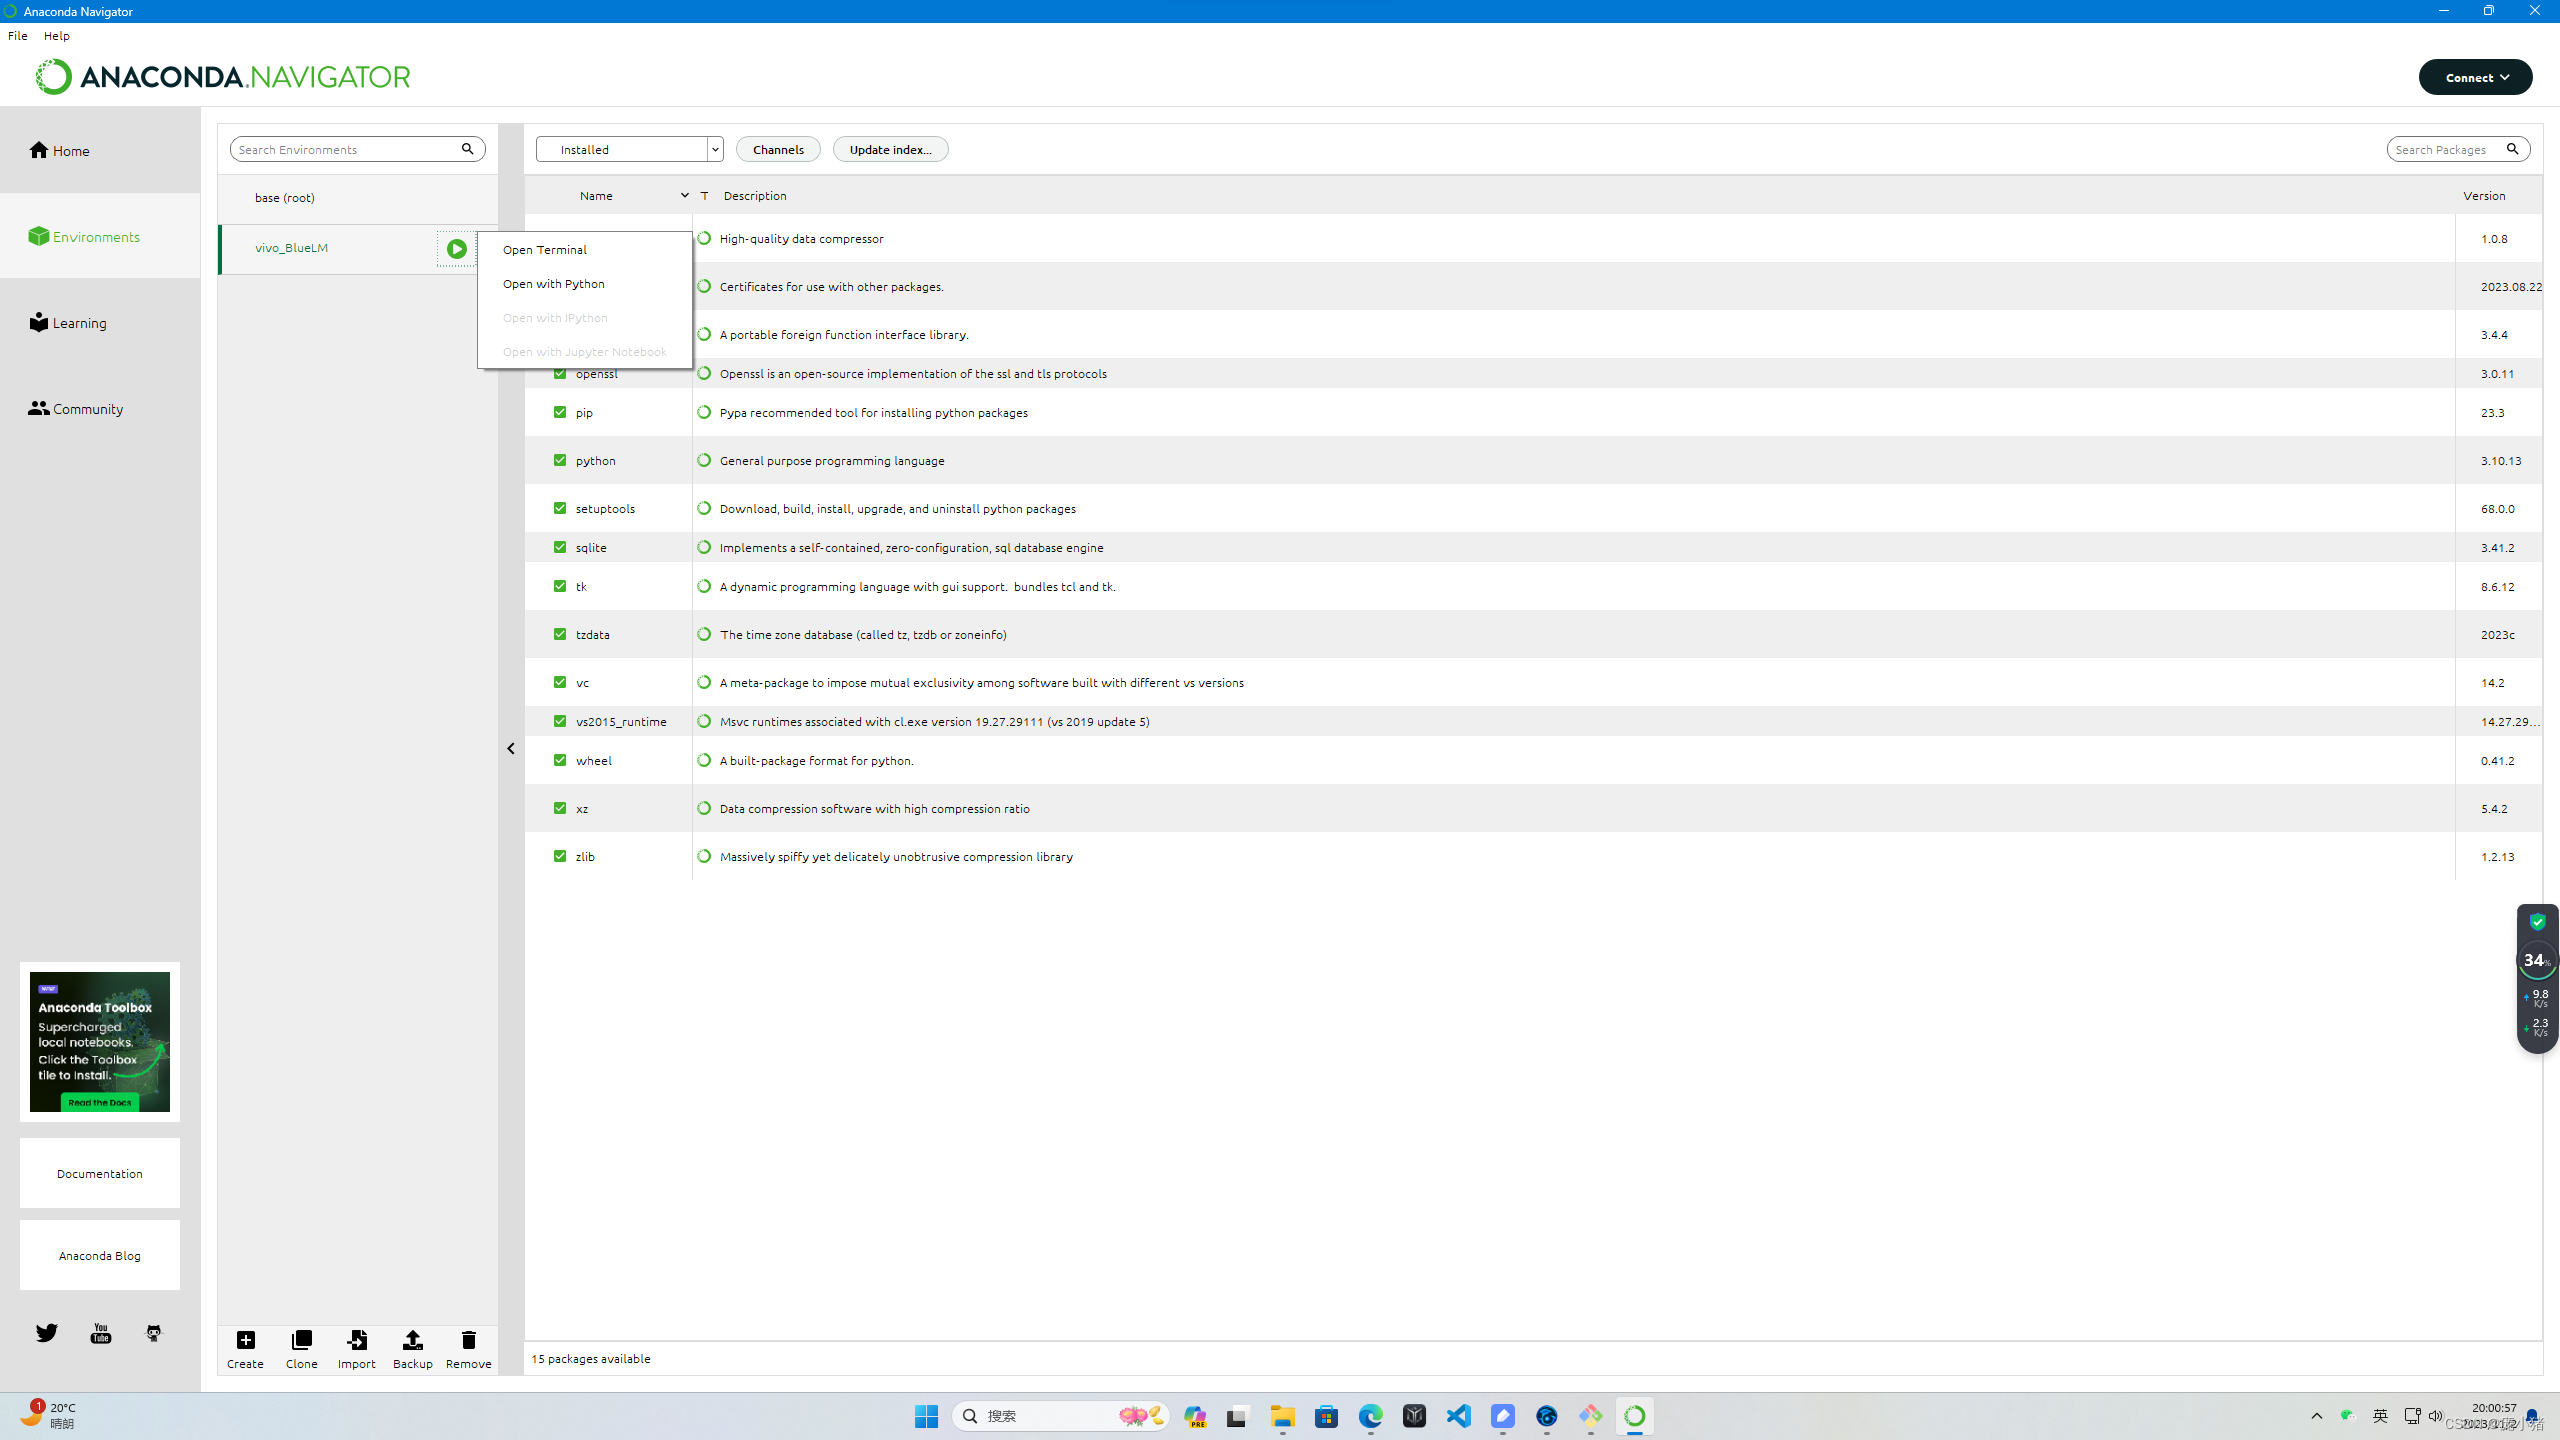
Task: Collapse the environments panel with left chevron
Action: click(x=511, y=748)
